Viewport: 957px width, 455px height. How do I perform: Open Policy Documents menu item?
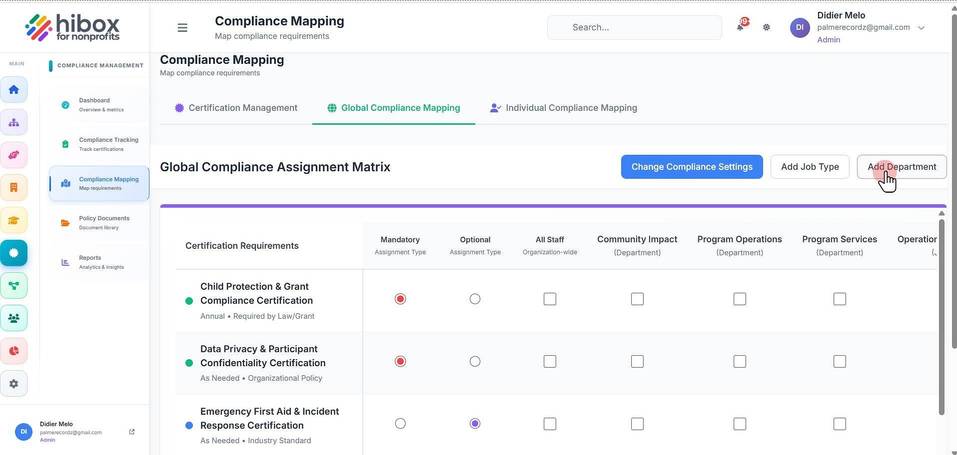point(99,222)
